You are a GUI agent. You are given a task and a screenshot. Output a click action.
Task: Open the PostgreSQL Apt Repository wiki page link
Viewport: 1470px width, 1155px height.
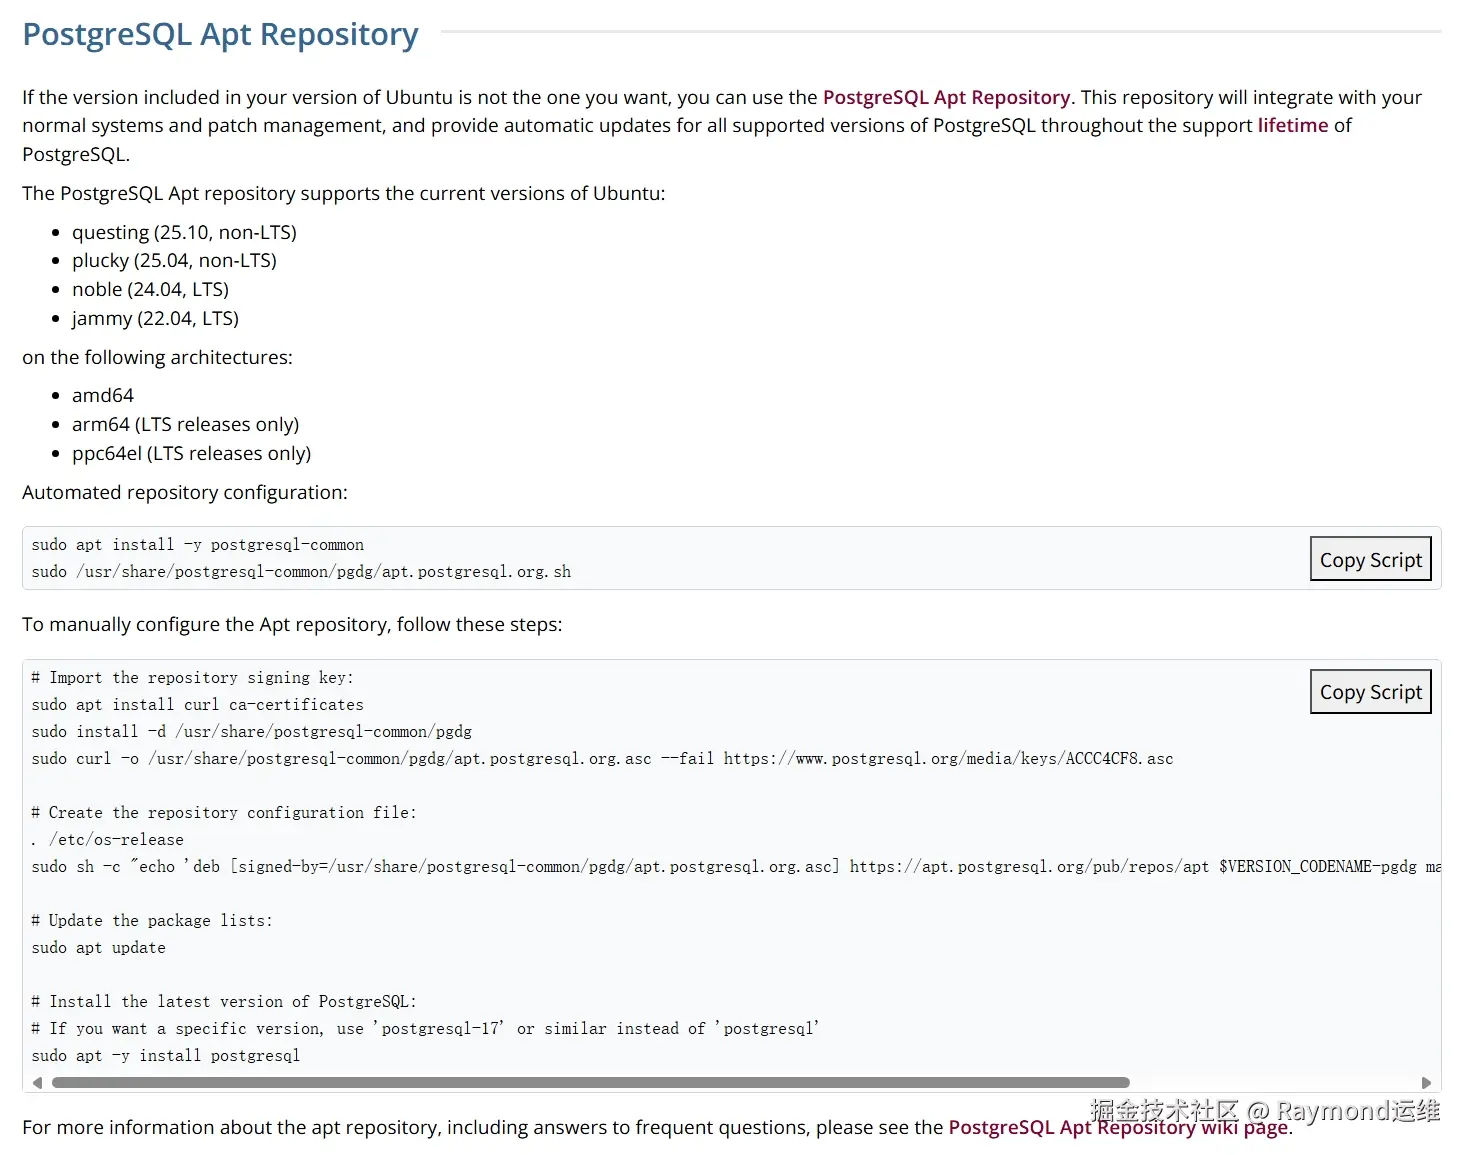(x=1118, y=1127)
